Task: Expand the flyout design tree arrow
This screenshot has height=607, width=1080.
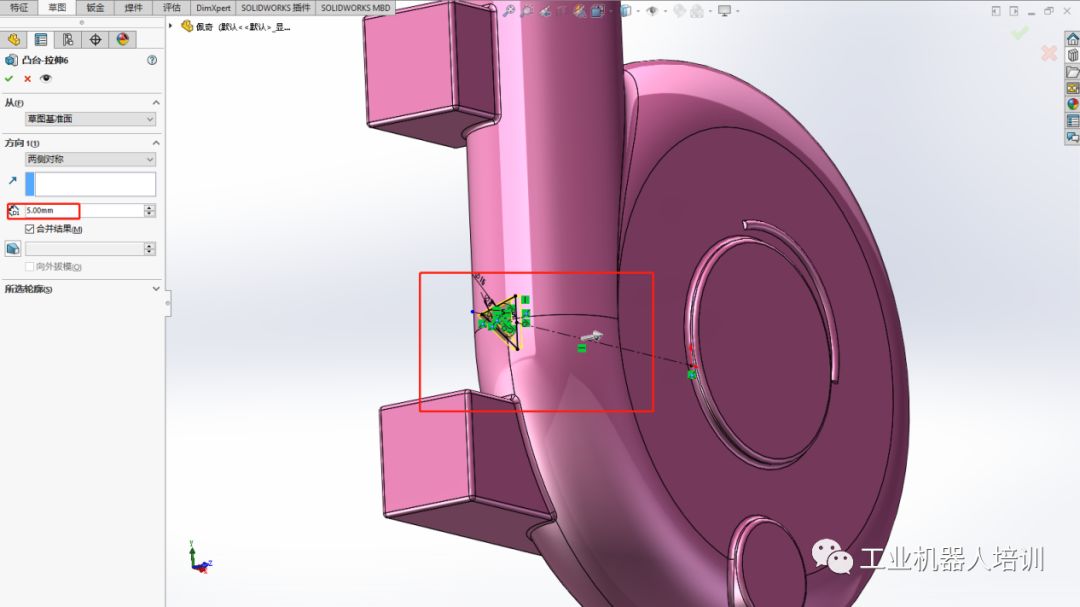Action: click(171, 25)
